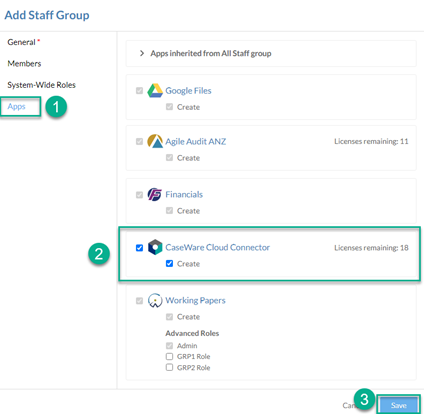
Task: Click the 'Licenses remaining: 11' text
Action: pyautogui.click(x=371, y=141)
